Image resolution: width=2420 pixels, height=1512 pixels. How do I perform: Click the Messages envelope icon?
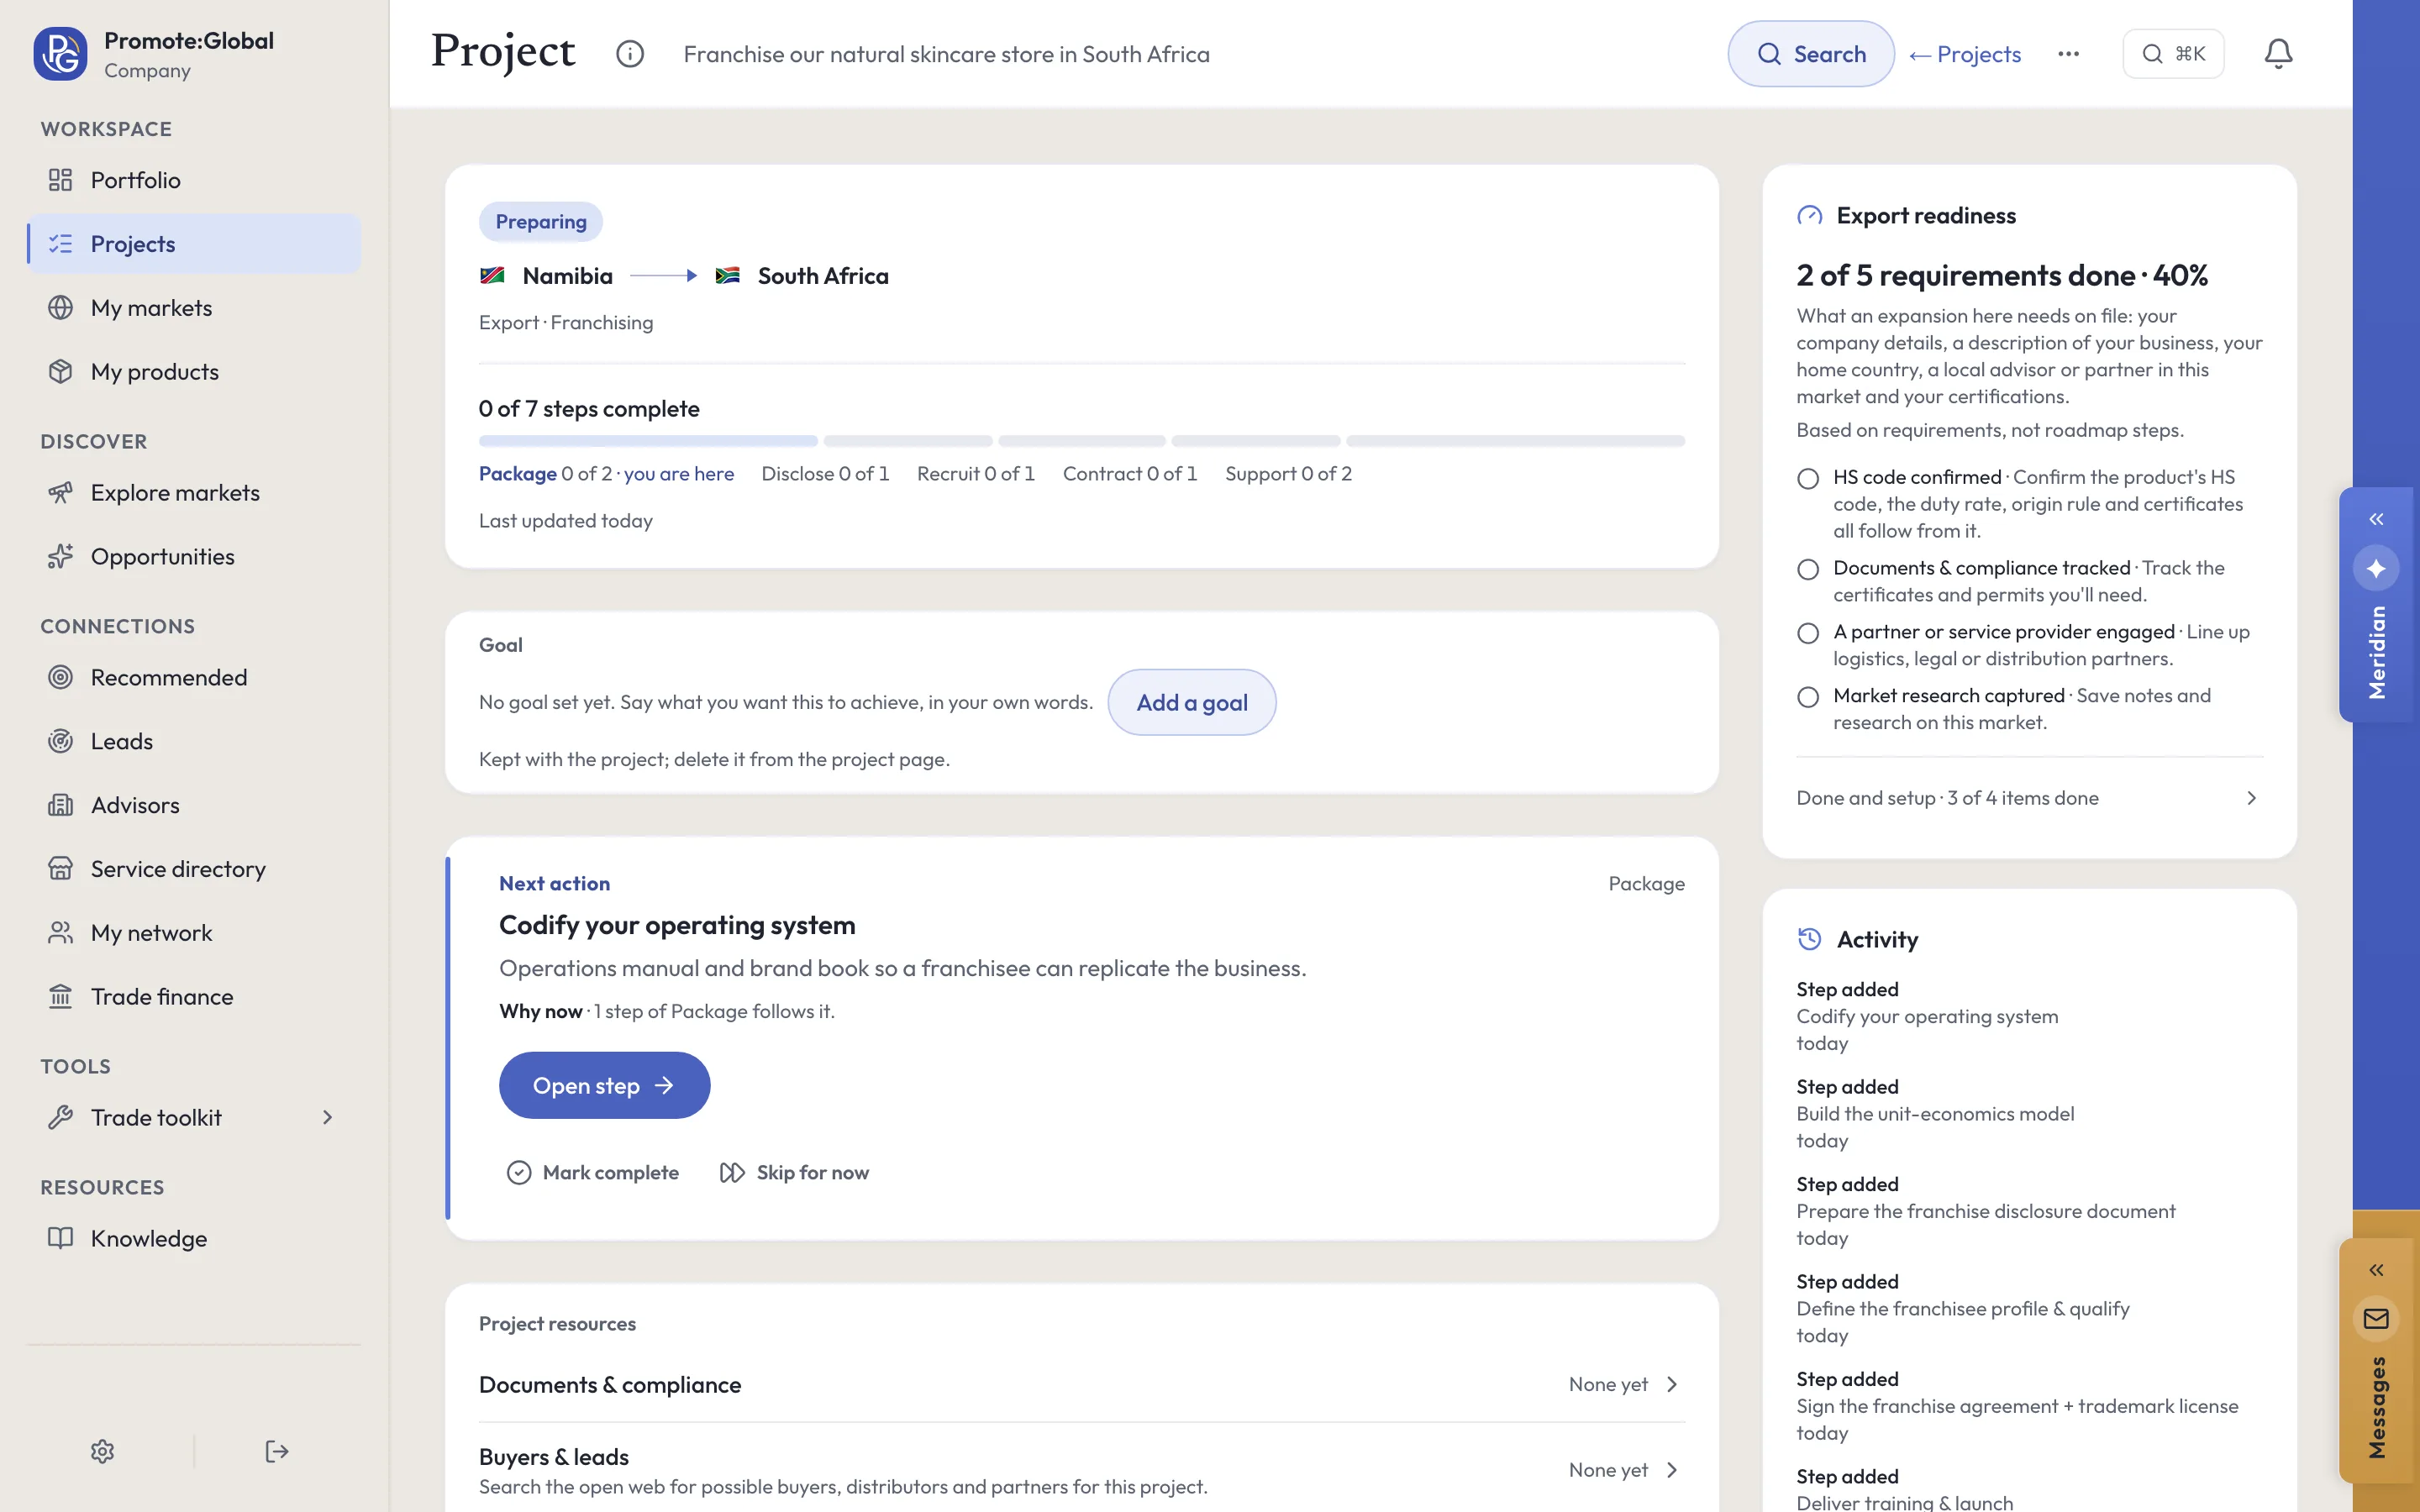[2377, 1320]
